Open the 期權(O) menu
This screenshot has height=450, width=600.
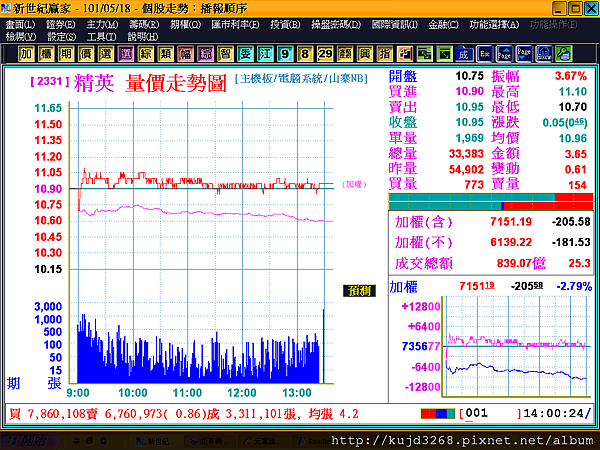tap(185, 25)
